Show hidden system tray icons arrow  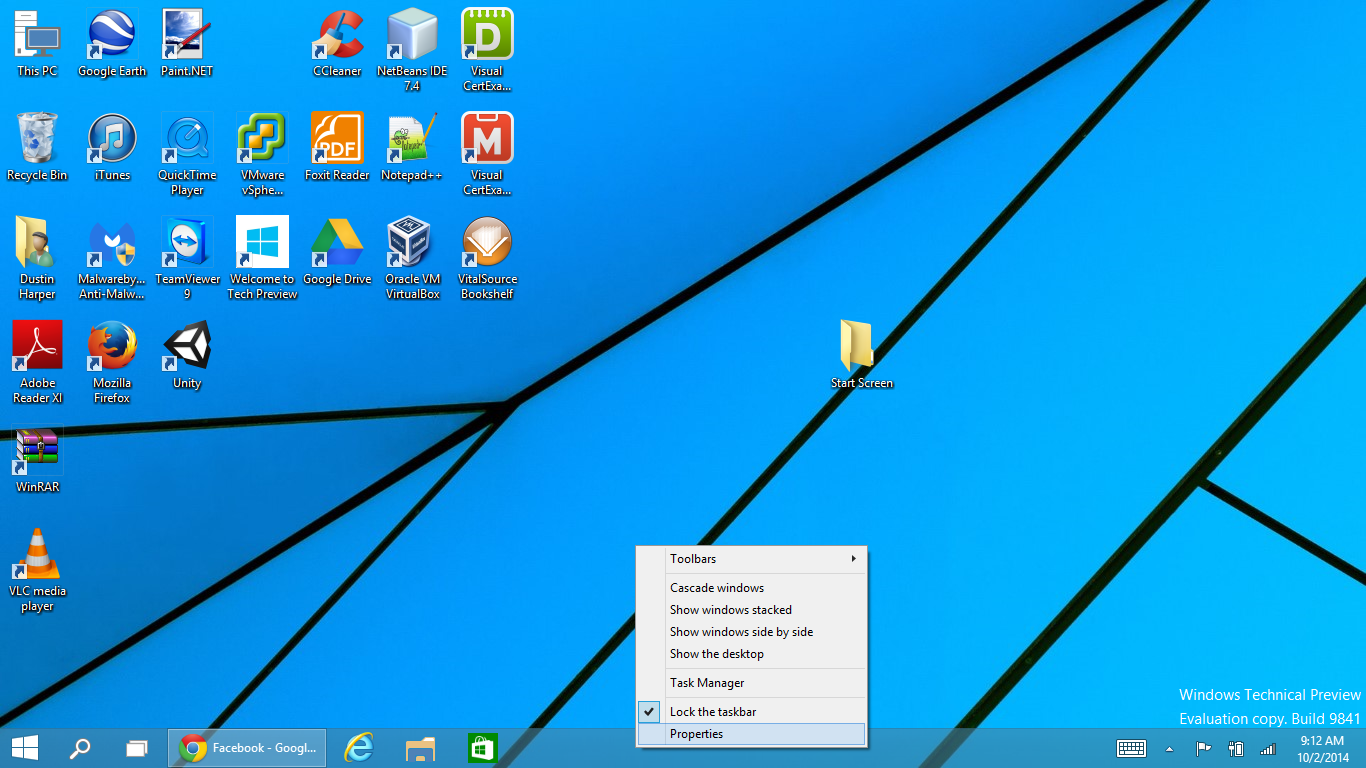[x=1169, y=748]
